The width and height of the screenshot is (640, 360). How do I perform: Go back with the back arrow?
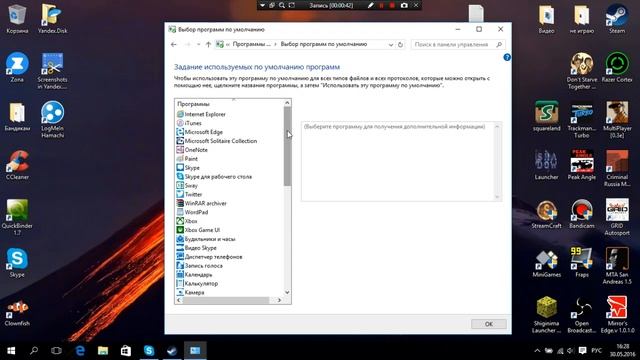point(174,44)
